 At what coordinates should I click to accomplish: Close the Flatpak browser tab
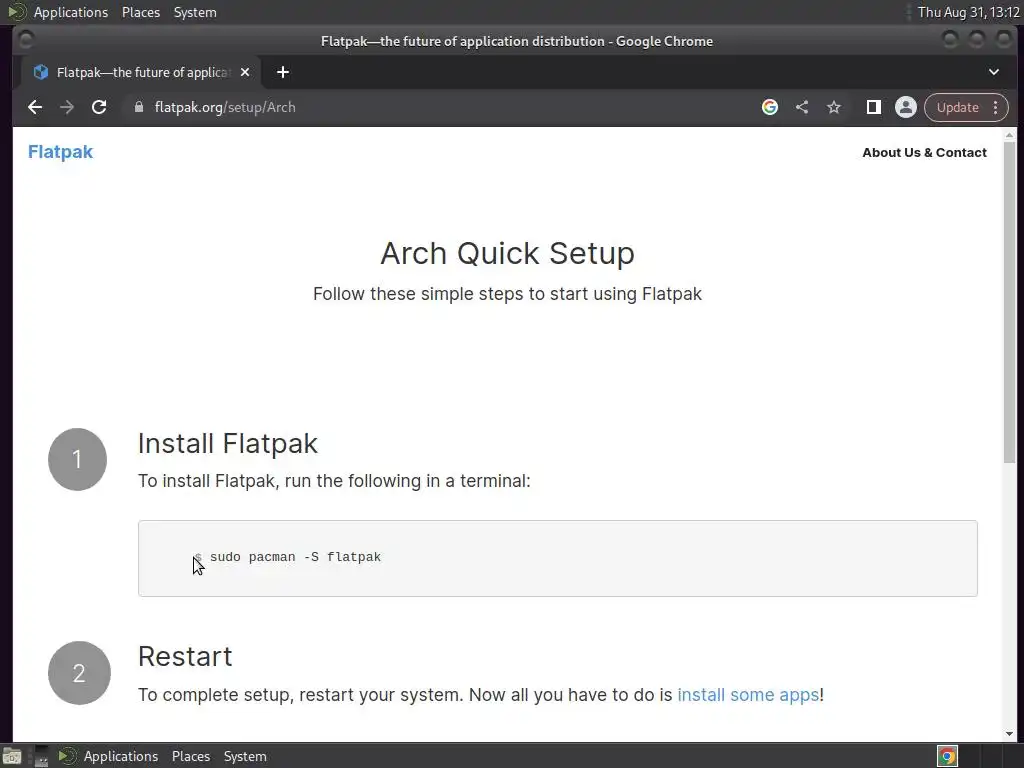245,72
